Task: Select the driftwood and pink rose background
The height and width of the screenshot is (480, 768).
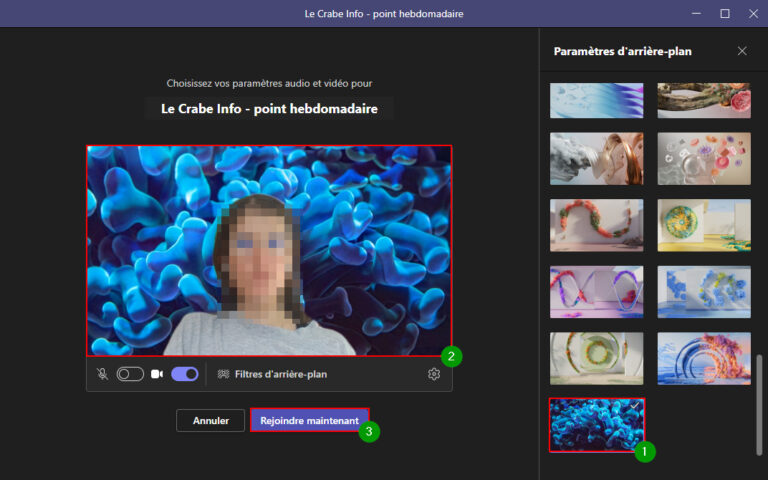Action: pyautogui.click(x=704, y=100)
